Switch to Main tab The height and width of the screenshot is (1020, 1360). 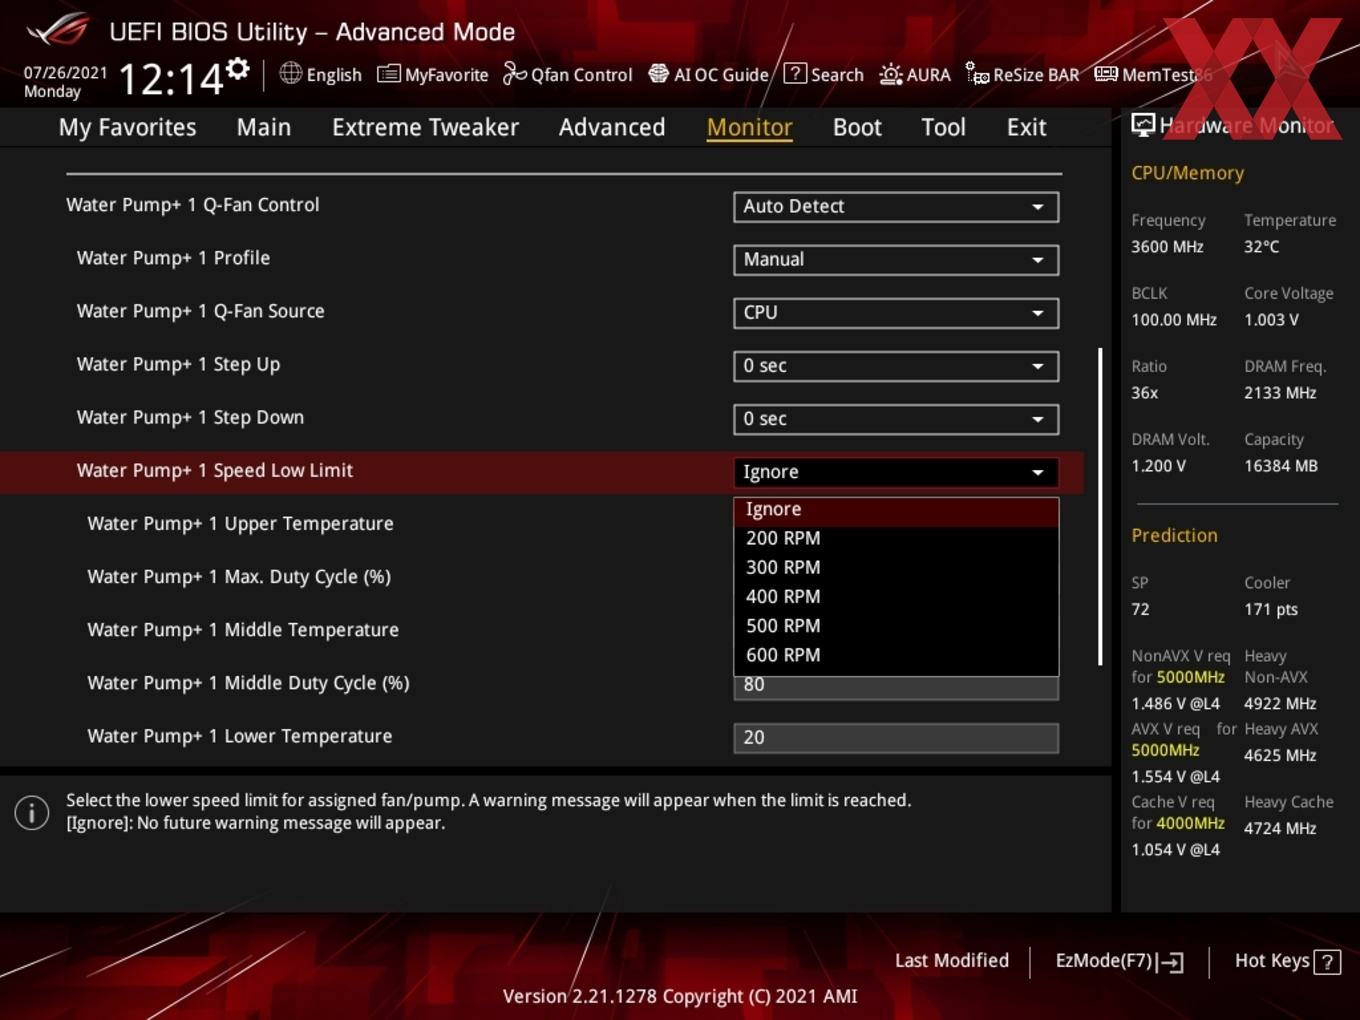[264, 127]
